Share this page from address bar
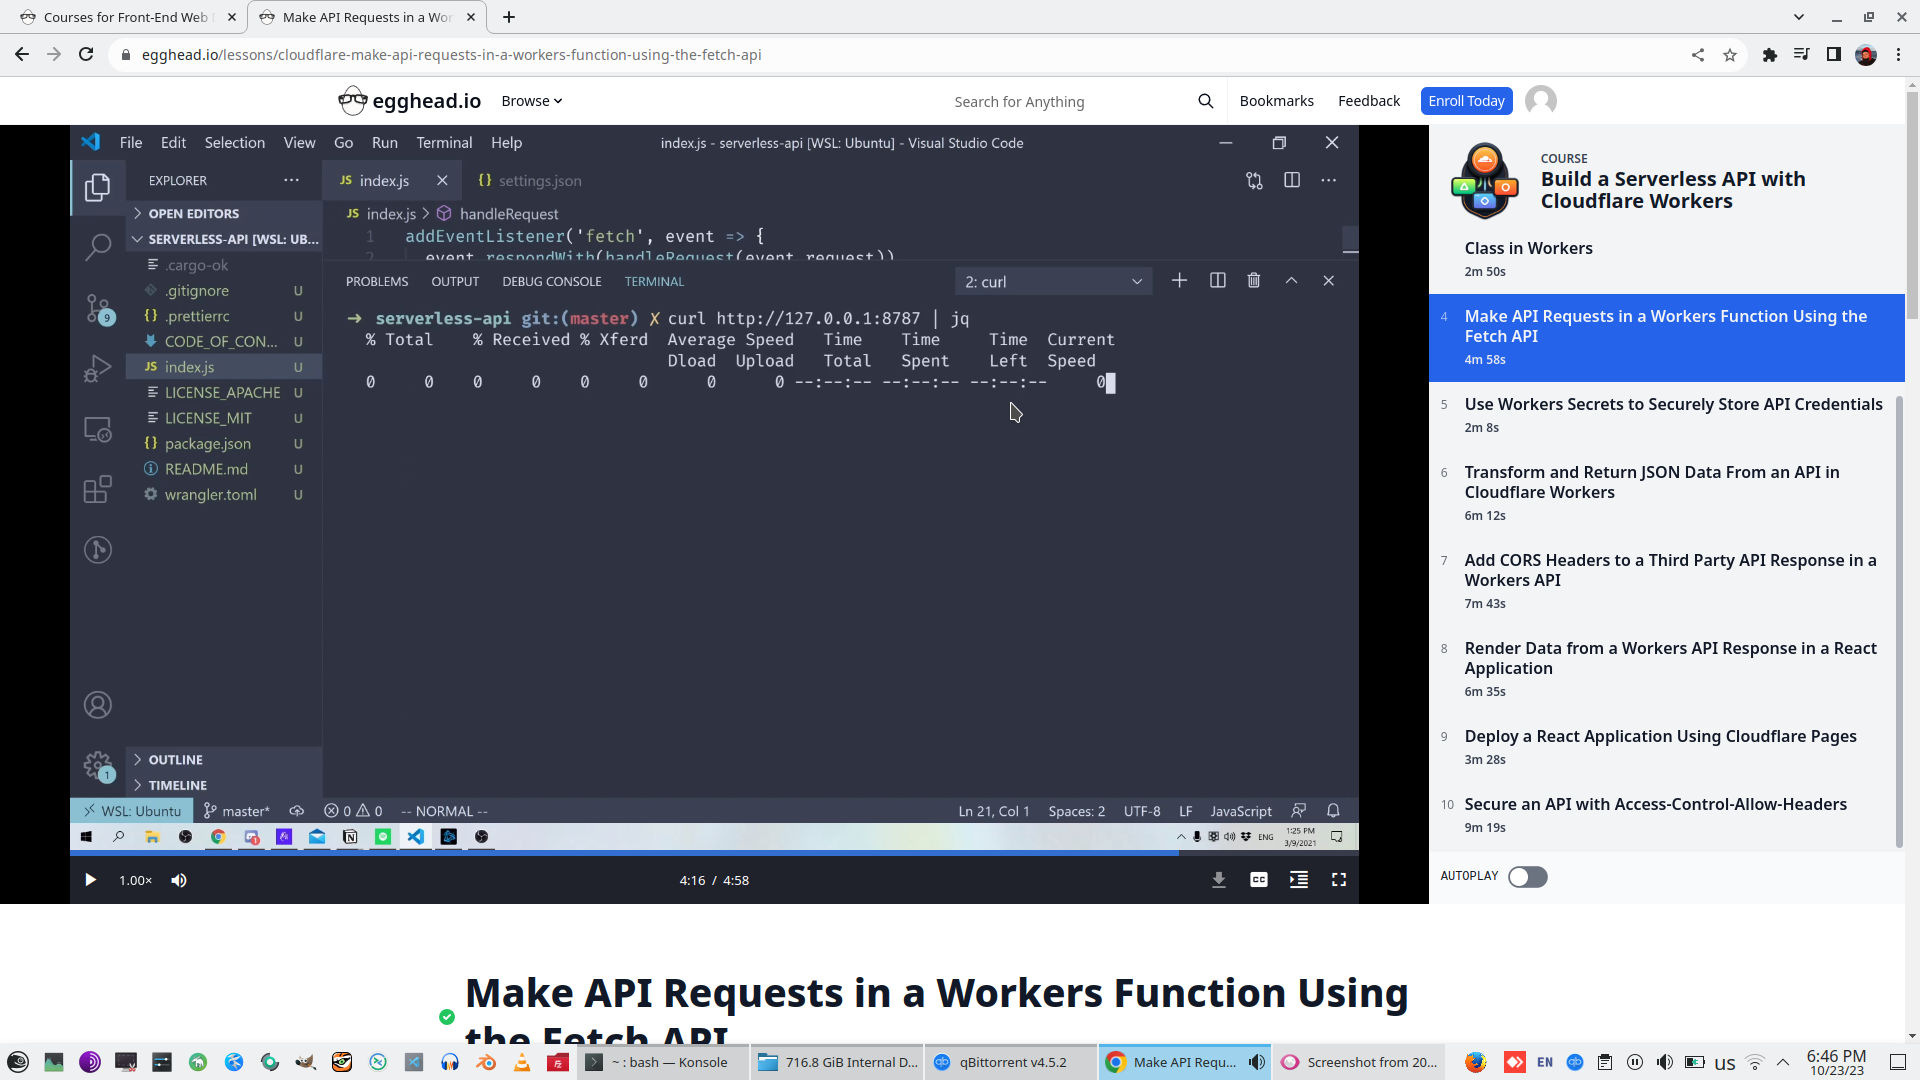The height and width of the screenshot is (1080, 1920). tap(1698, 55)
